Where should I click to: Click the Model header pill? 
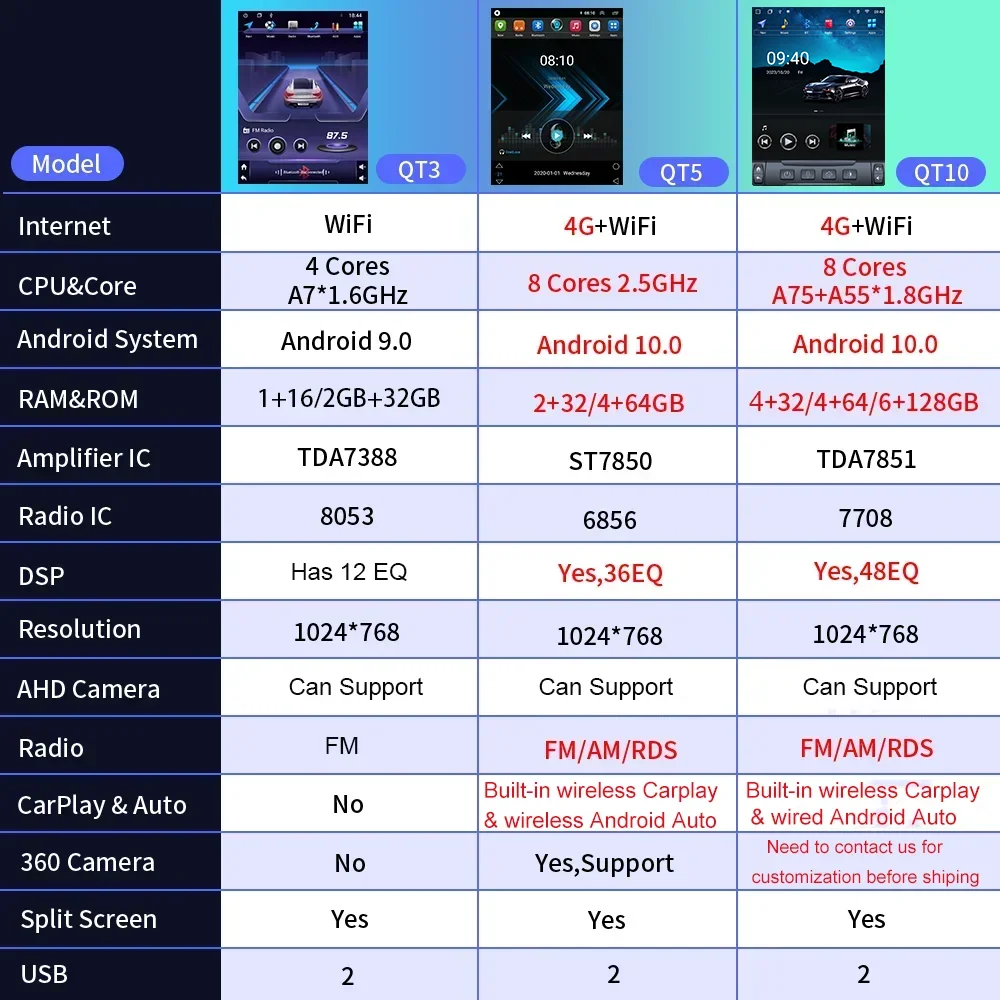click(67, 164)
